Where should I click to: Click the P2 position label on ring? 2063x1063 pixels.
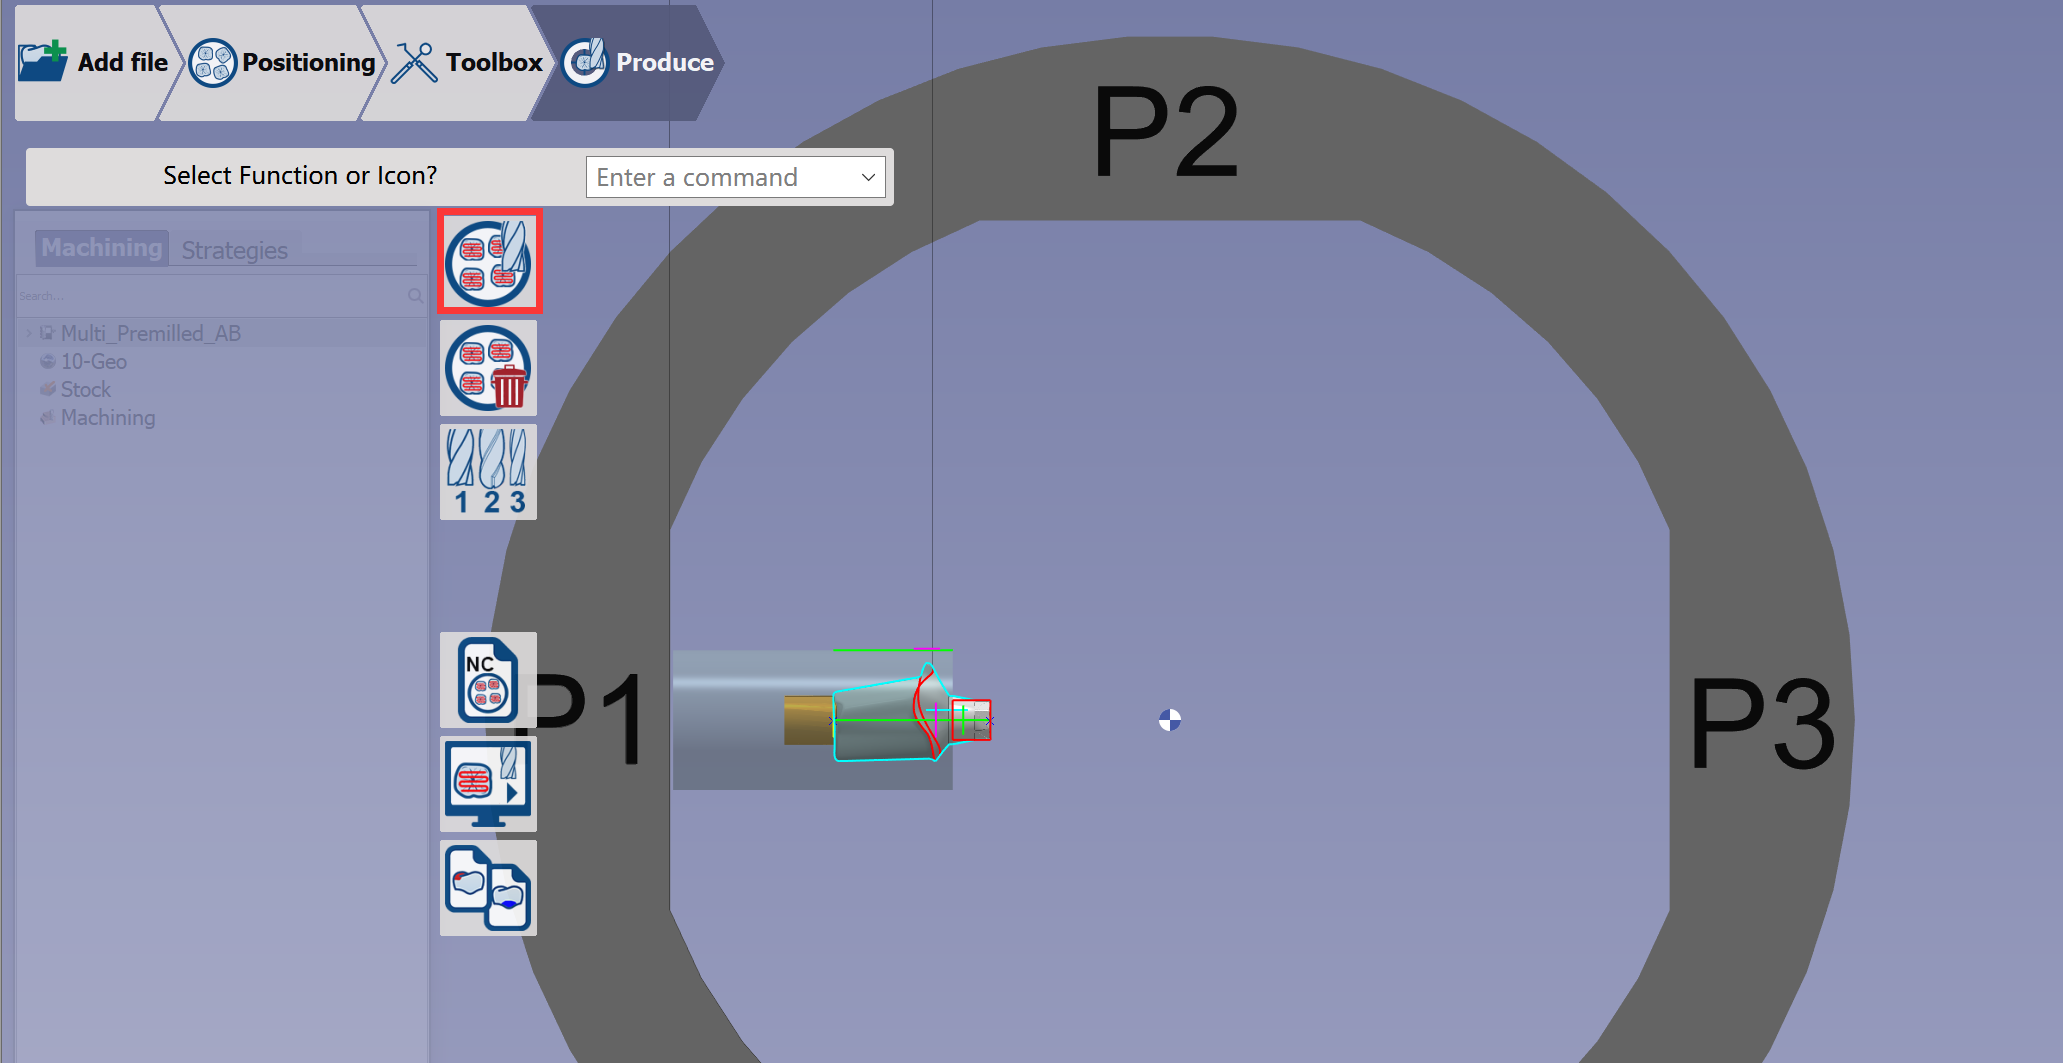[x=1166, y=131]
